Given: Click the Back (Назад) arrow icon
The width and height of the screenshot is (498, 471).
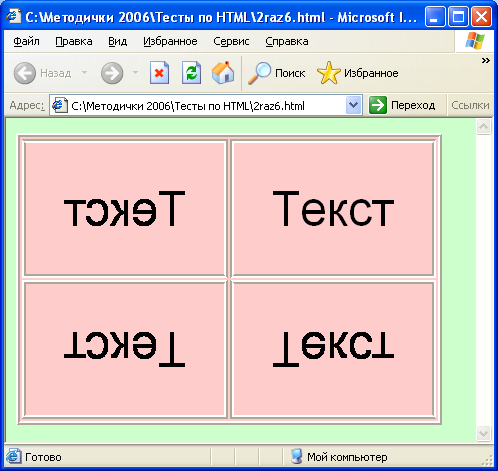Looking at the screenshot, I should [25, 73].
